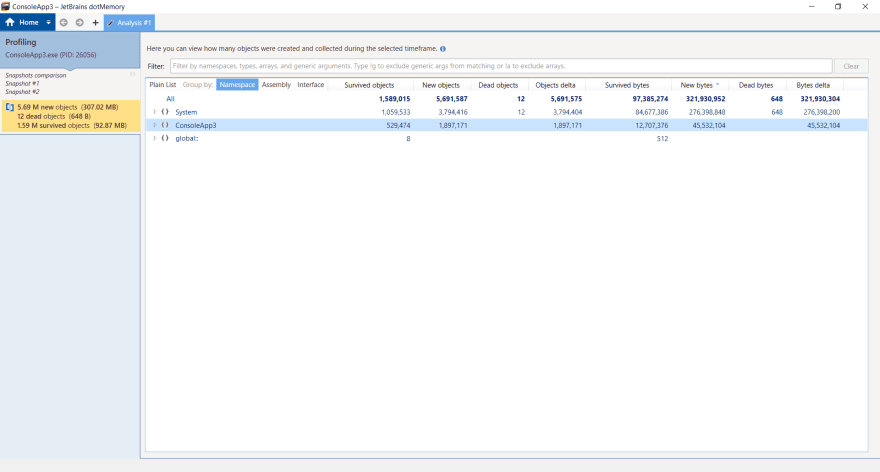Click the value 12,707,376 in ConsoleApp3 row

[x=652, y=125]
